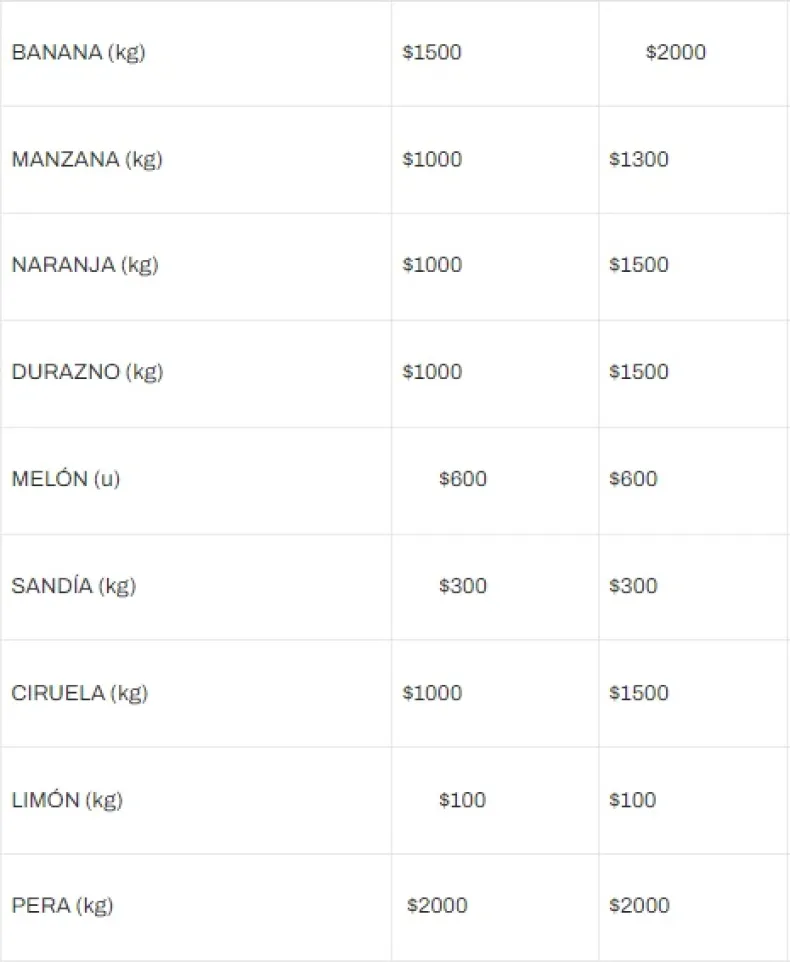
Task: Click the PERA (kg) cell
Action: pos(62,906)
